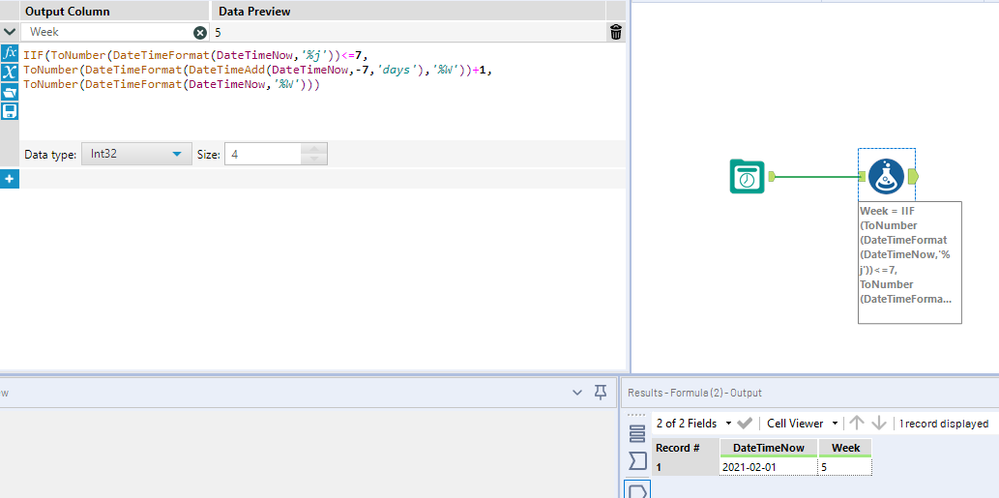Select the Formula tool on canvas
The height and width of the screenshot is (498, 999).
(886, 176)
